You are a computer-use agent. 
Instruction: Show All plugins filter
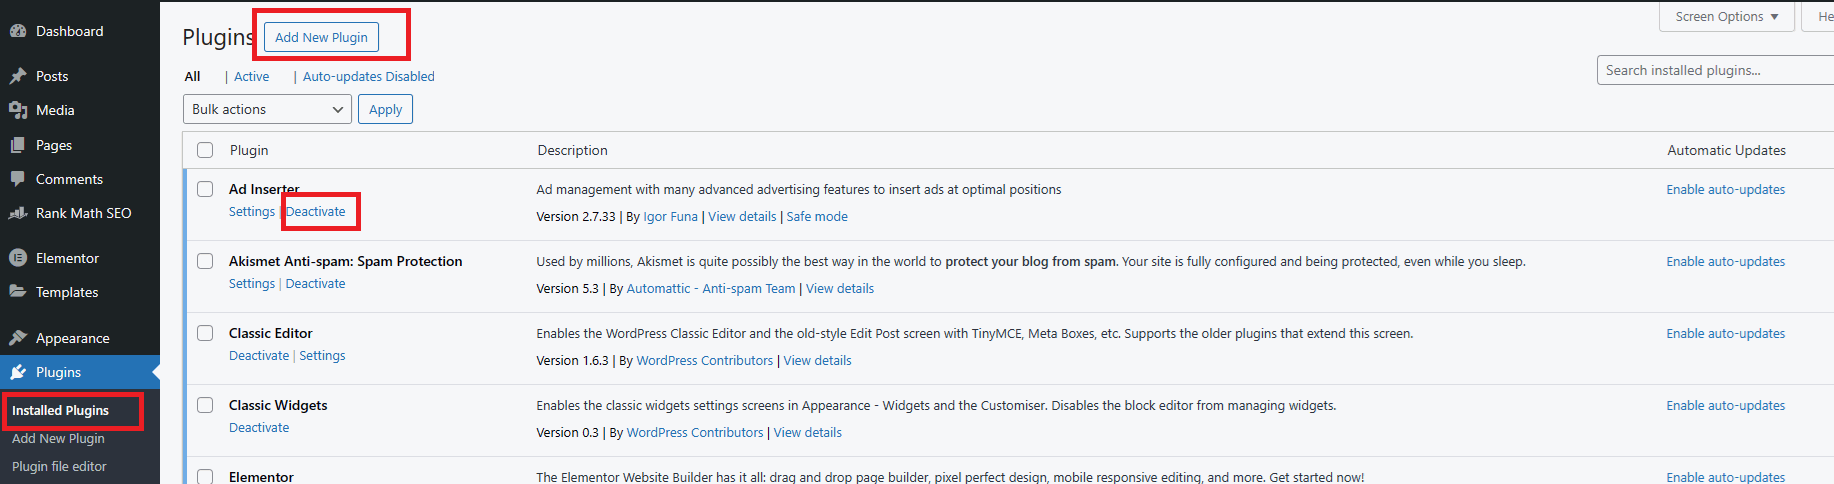click(192, 76)
